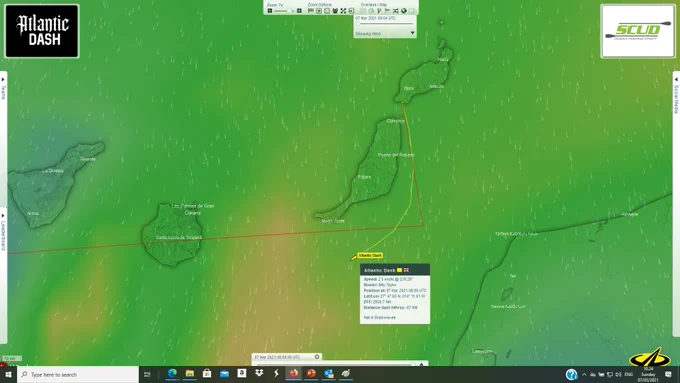The height and width of the screenshot is (383, 680).
Task: Click the Type here to search box
Action: [x=78, y=374]
